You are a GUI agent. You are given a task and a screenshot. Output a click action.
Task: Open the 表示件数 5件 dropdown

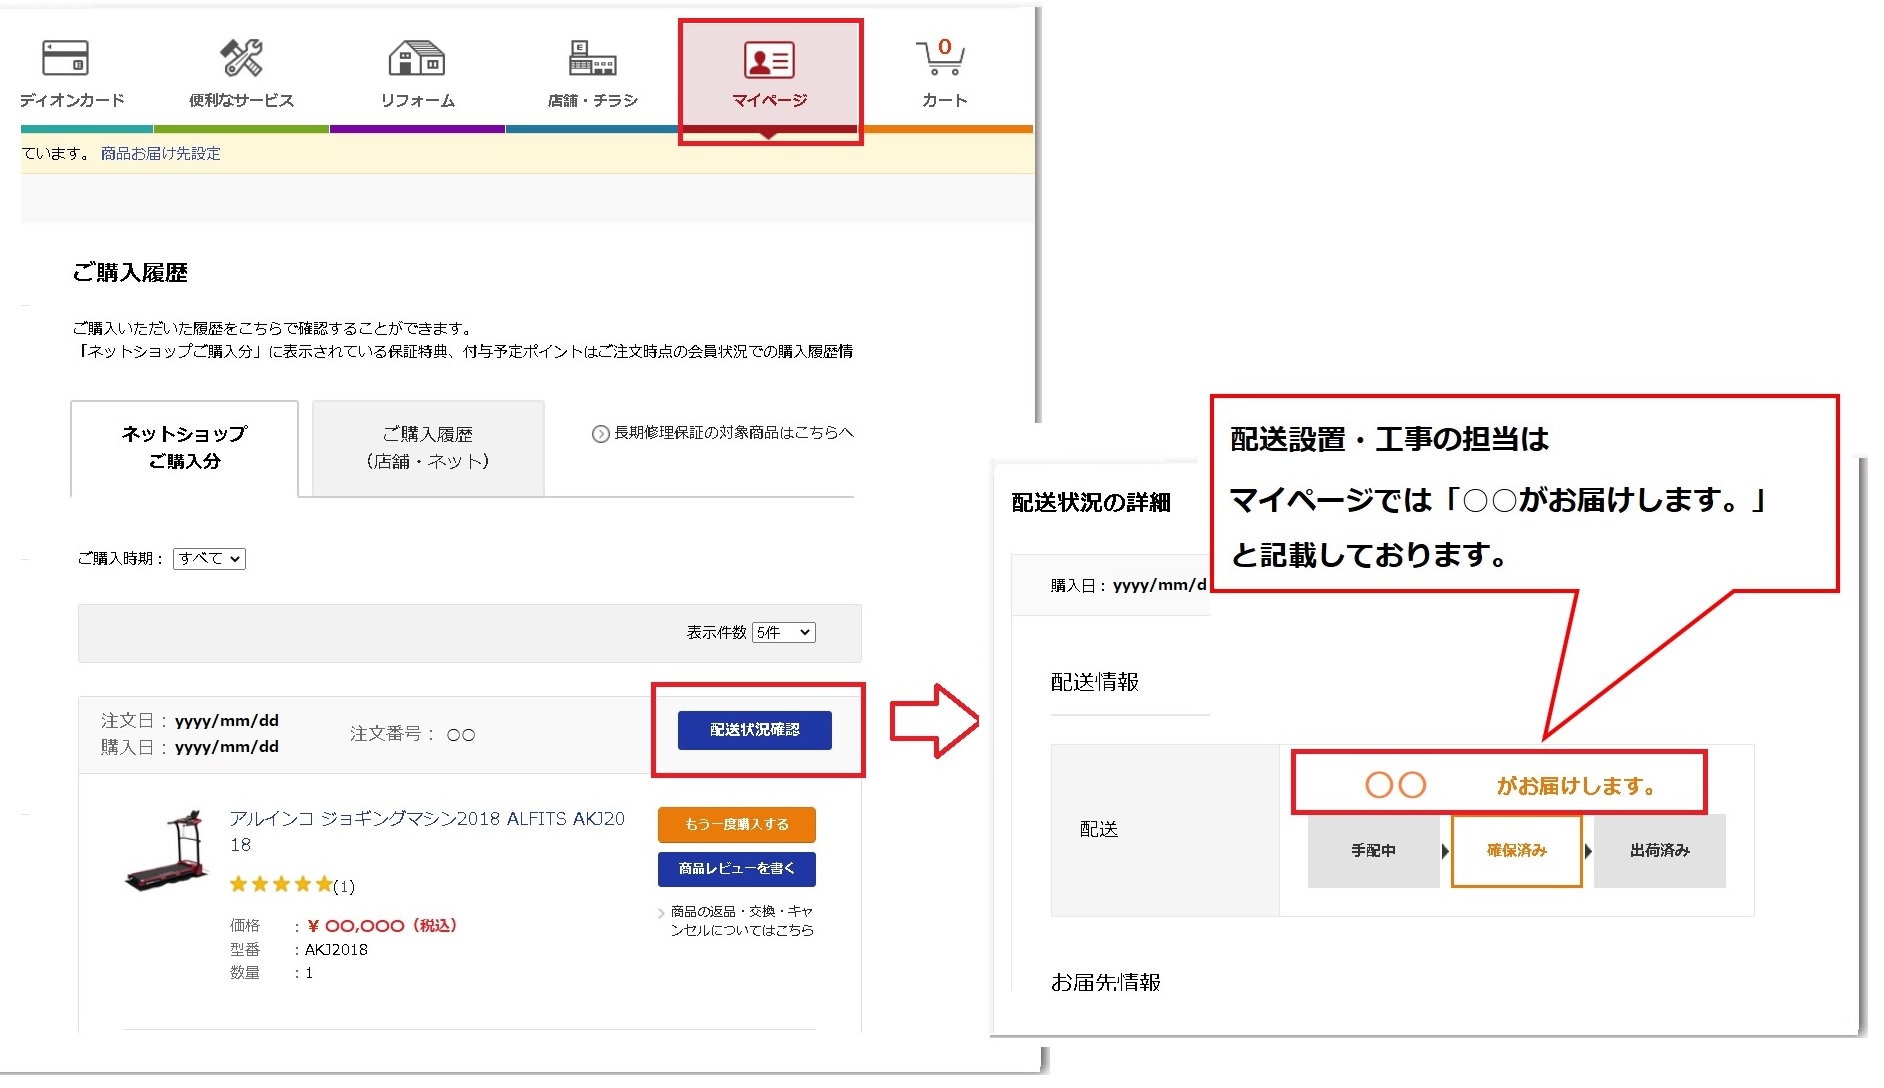[x=783, y=632]
